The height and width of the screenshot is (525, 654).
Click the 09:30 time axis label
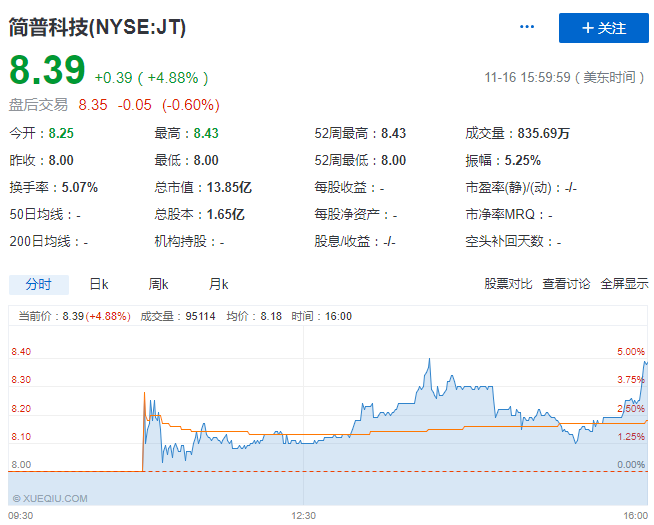click(x=20, y=516)
